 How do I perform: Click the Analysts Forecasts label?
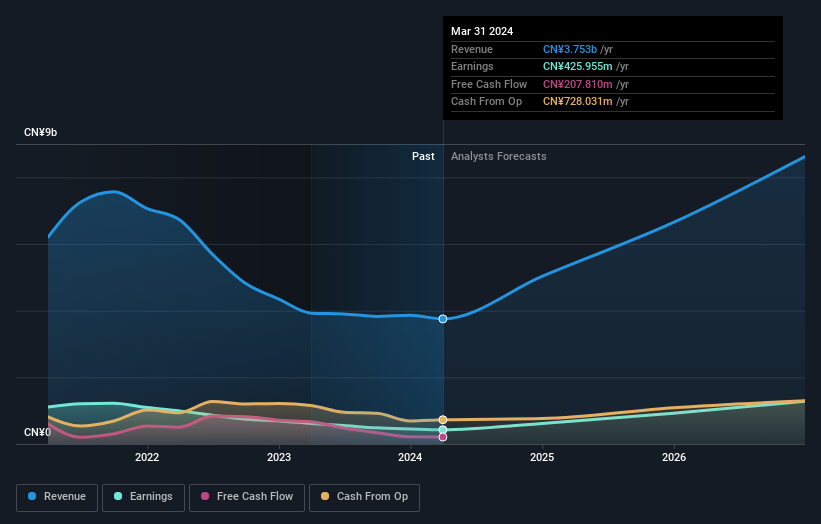[498, 156]
